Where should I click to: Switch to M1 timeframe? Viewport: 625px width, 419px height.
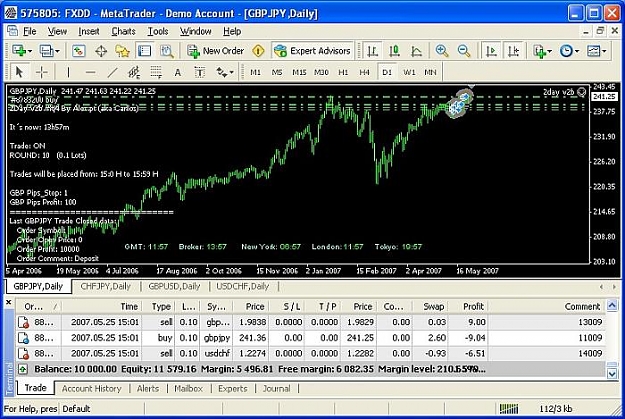pos(255,72)
